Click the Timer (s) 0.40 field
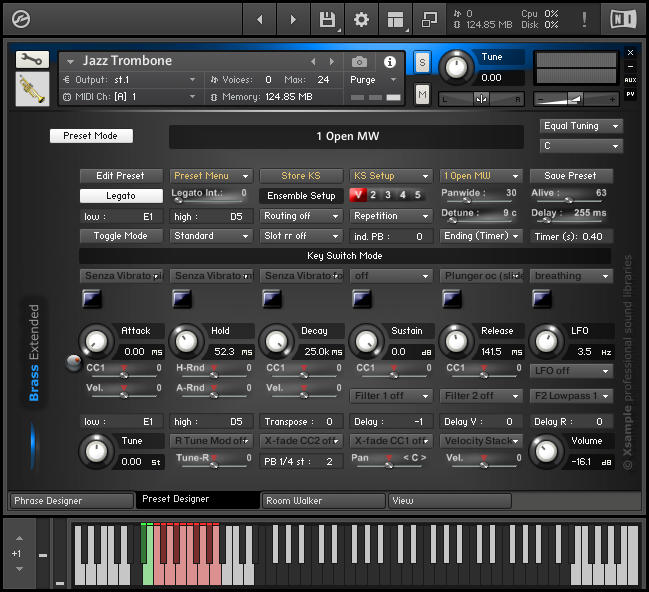Image resolution: width=649 pixels, height=592 pixels. [571, 237]
